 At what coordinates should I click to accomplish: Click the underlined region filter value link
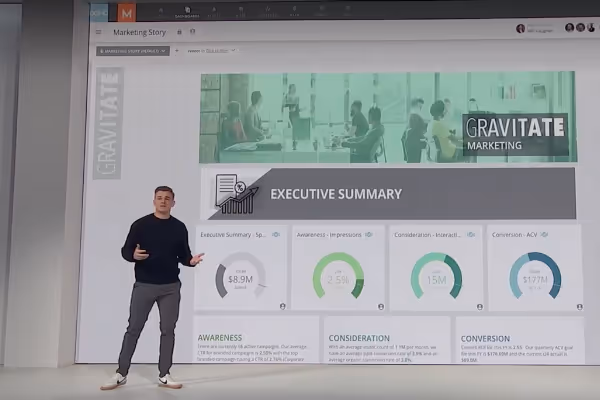(x=217, y=51)
